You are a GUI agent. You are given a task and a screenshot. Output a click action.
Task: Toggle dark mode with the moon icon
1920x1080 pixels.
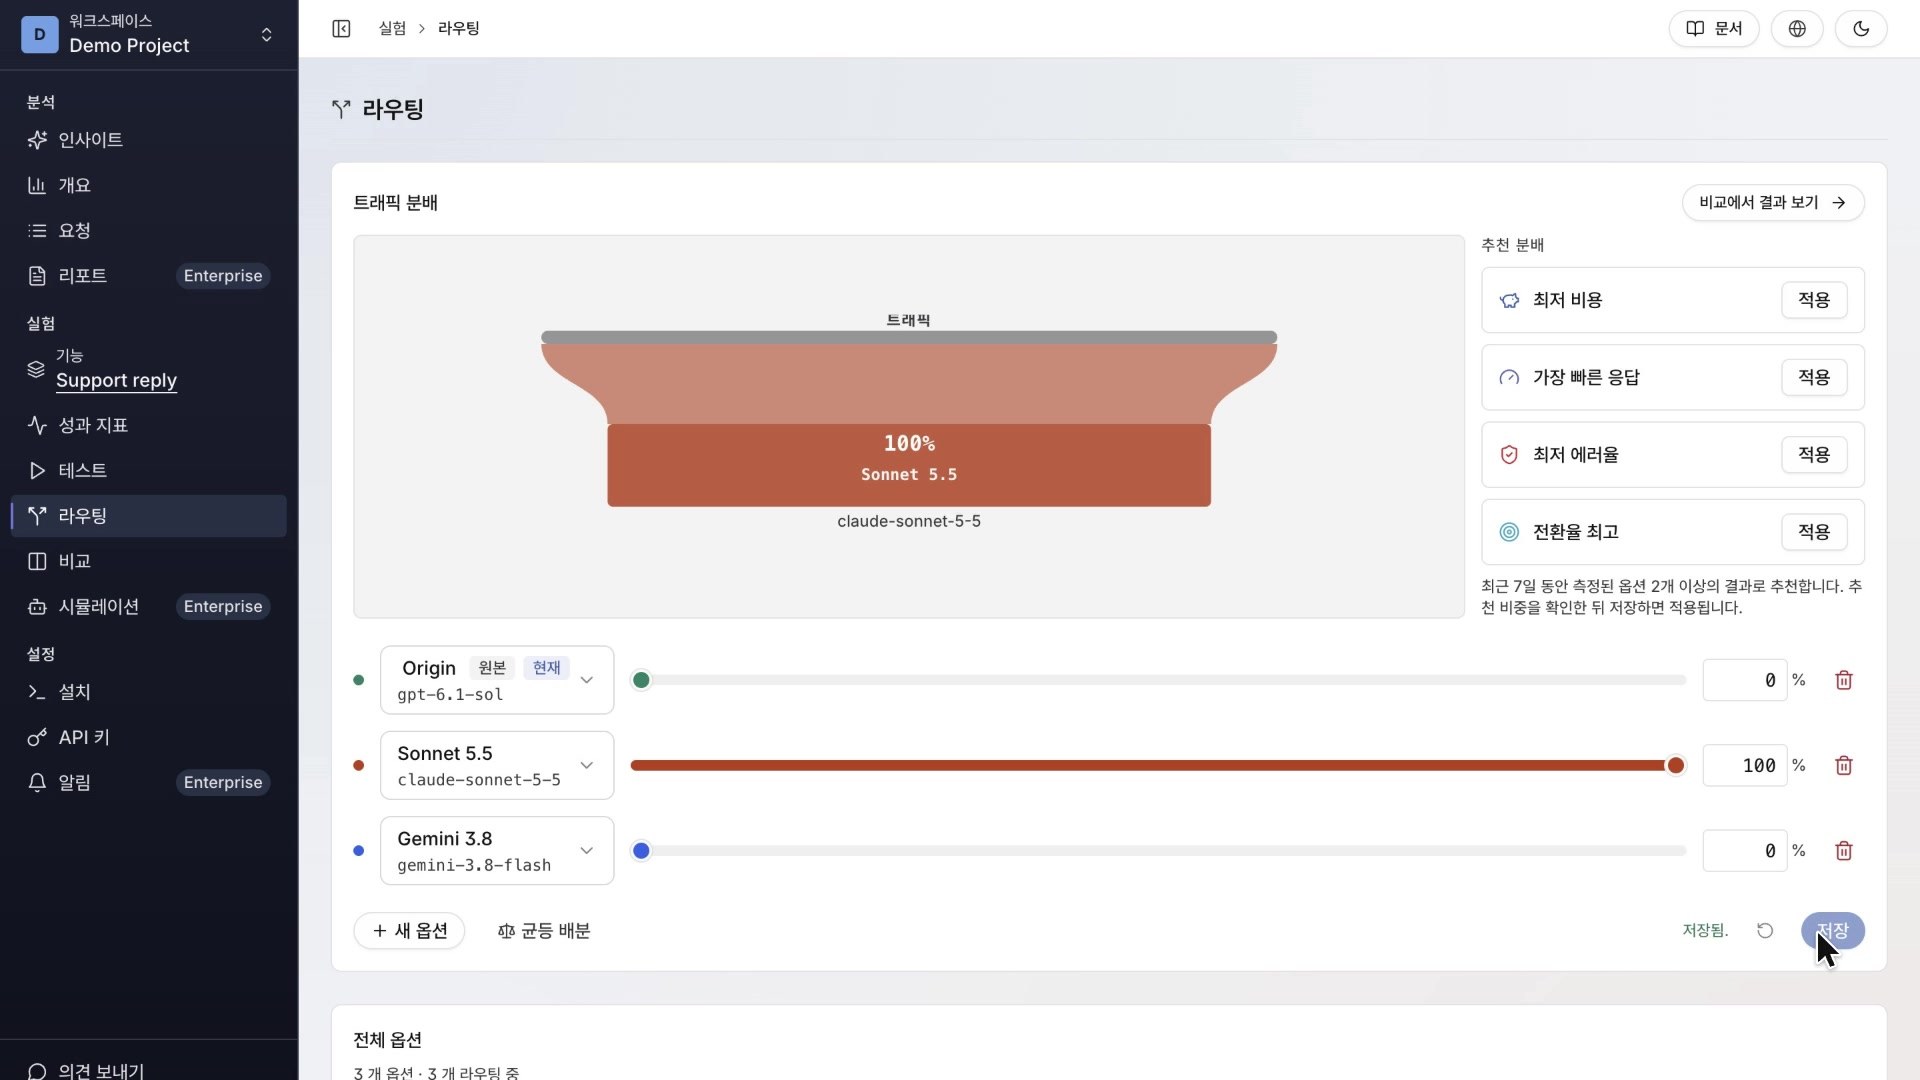click(1860, 28)
